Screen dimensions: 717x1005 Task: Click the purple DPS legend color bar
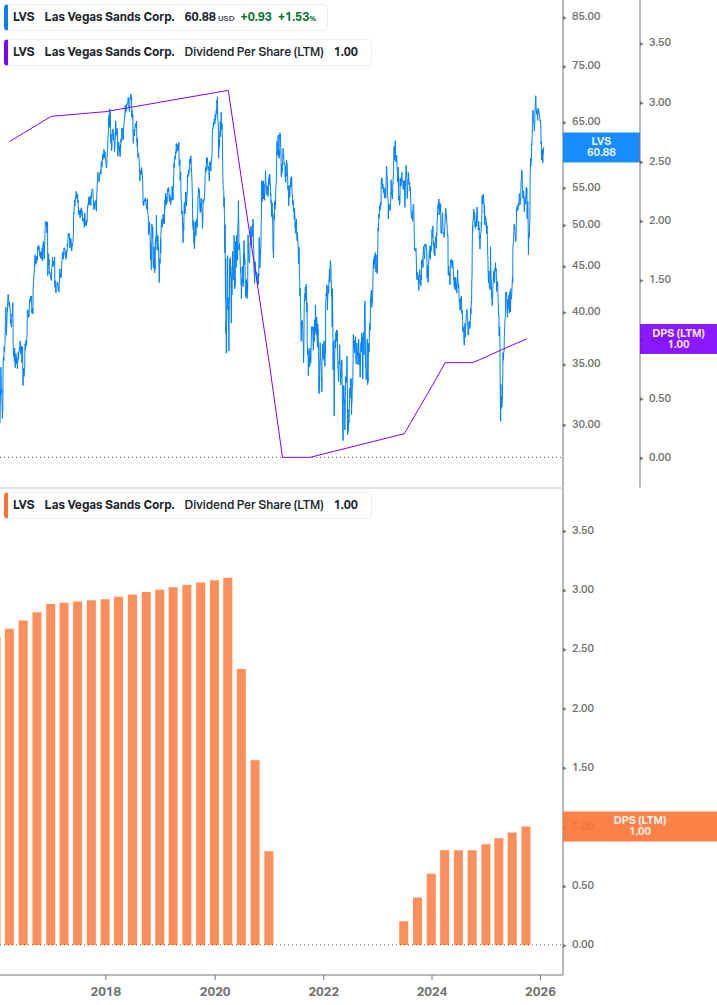point(6,53)
